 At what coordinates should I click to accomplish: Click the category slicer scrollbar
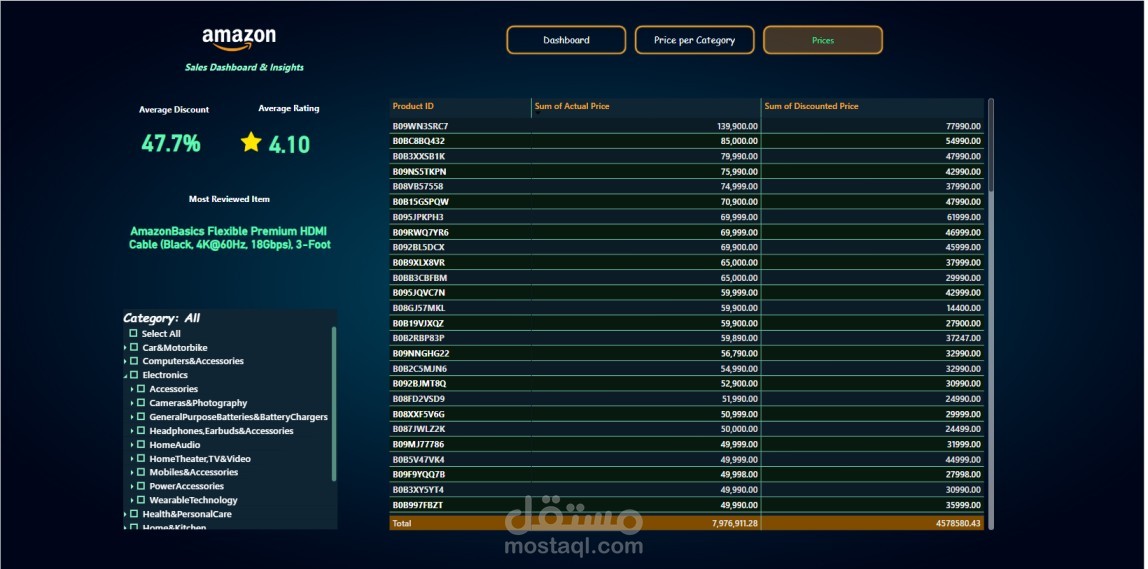334,403
